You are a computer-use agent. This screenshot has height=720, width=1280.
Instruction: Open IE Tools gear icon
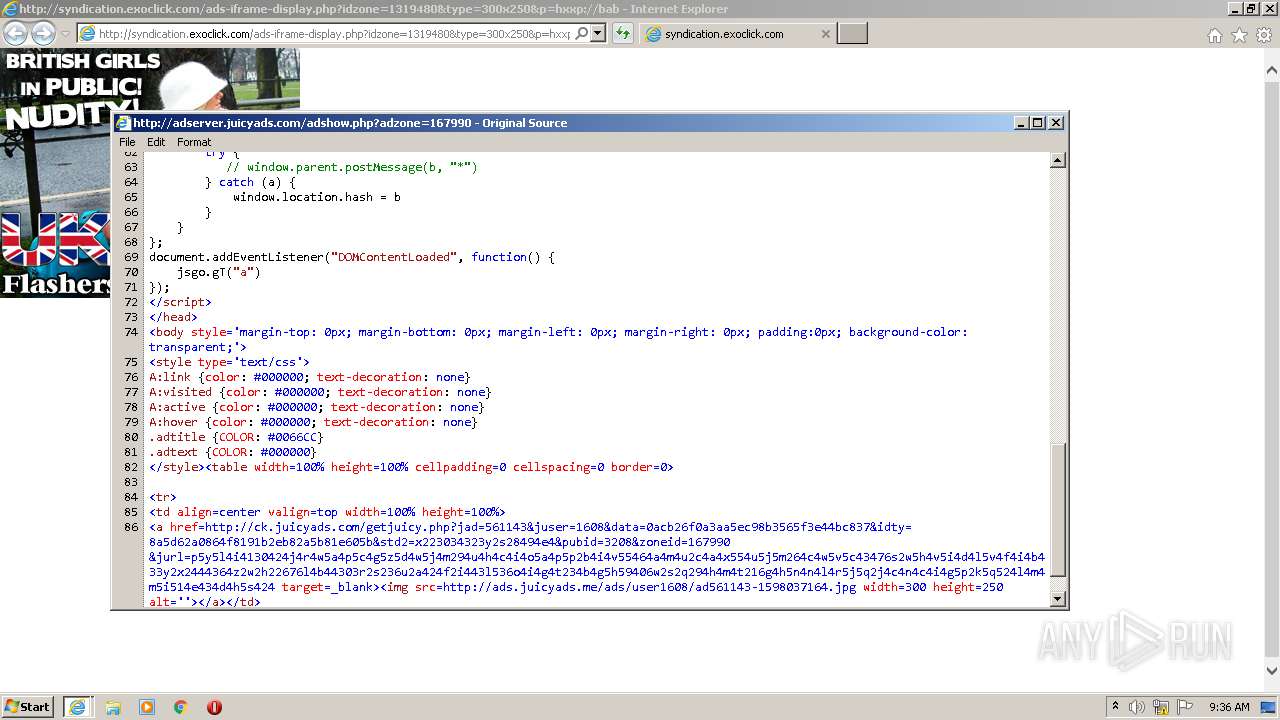(1264, 35)
